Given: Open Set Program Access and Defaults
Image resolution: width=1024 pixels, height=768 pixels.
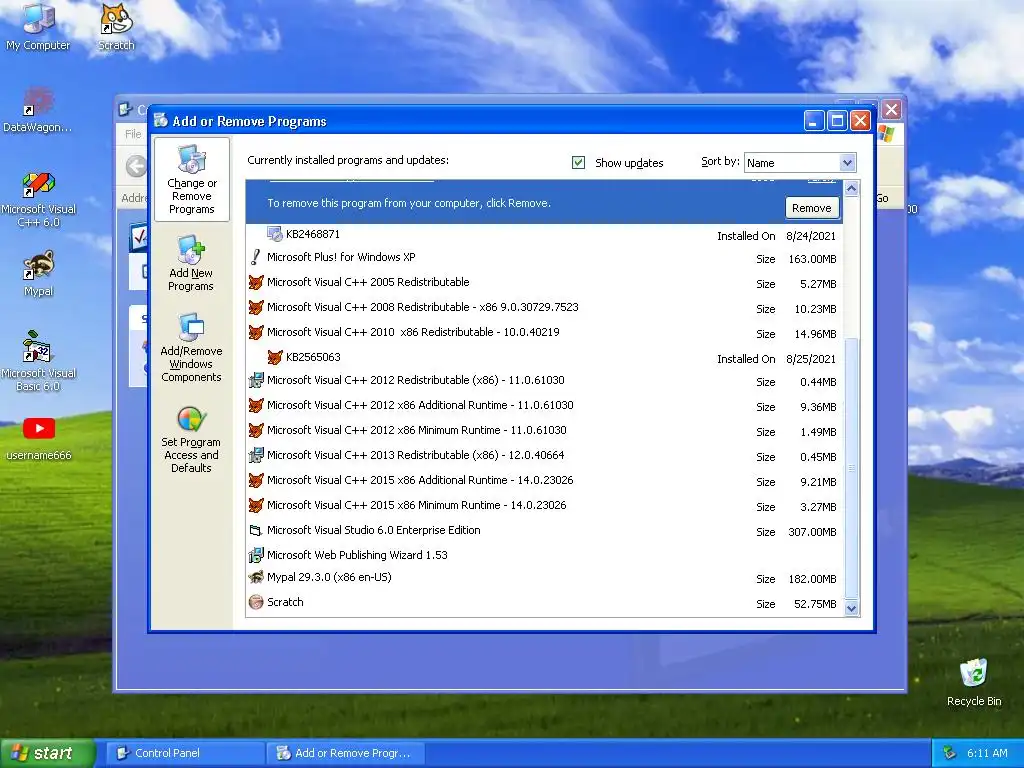Looking at the screenshot, I should (x=191, y=440).
